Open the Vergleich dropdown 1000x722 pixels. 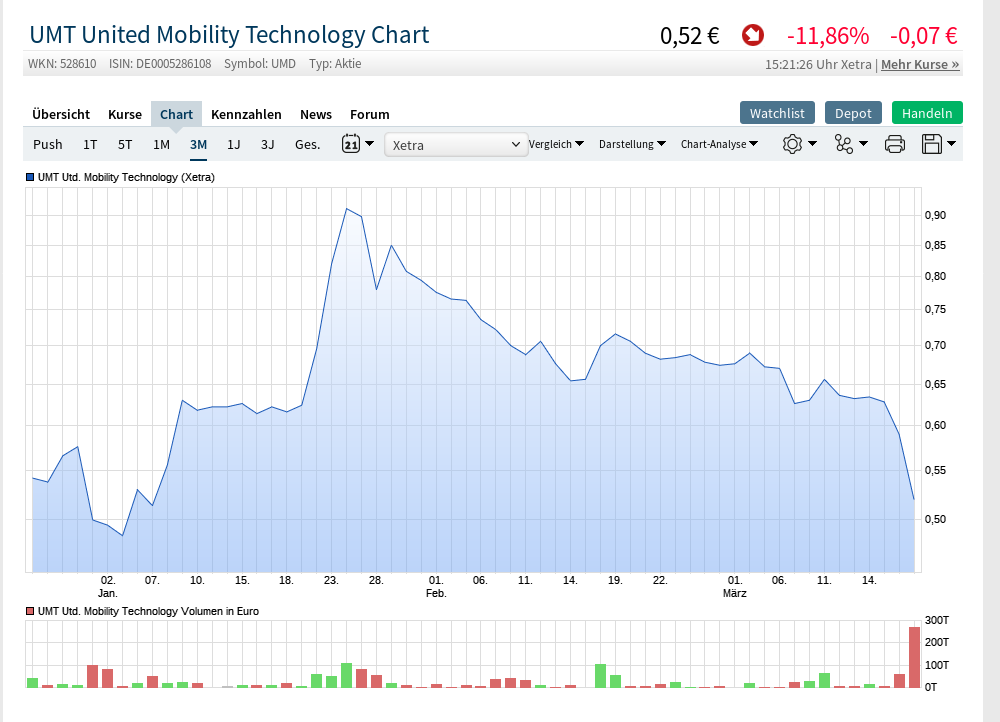[556, 144]
